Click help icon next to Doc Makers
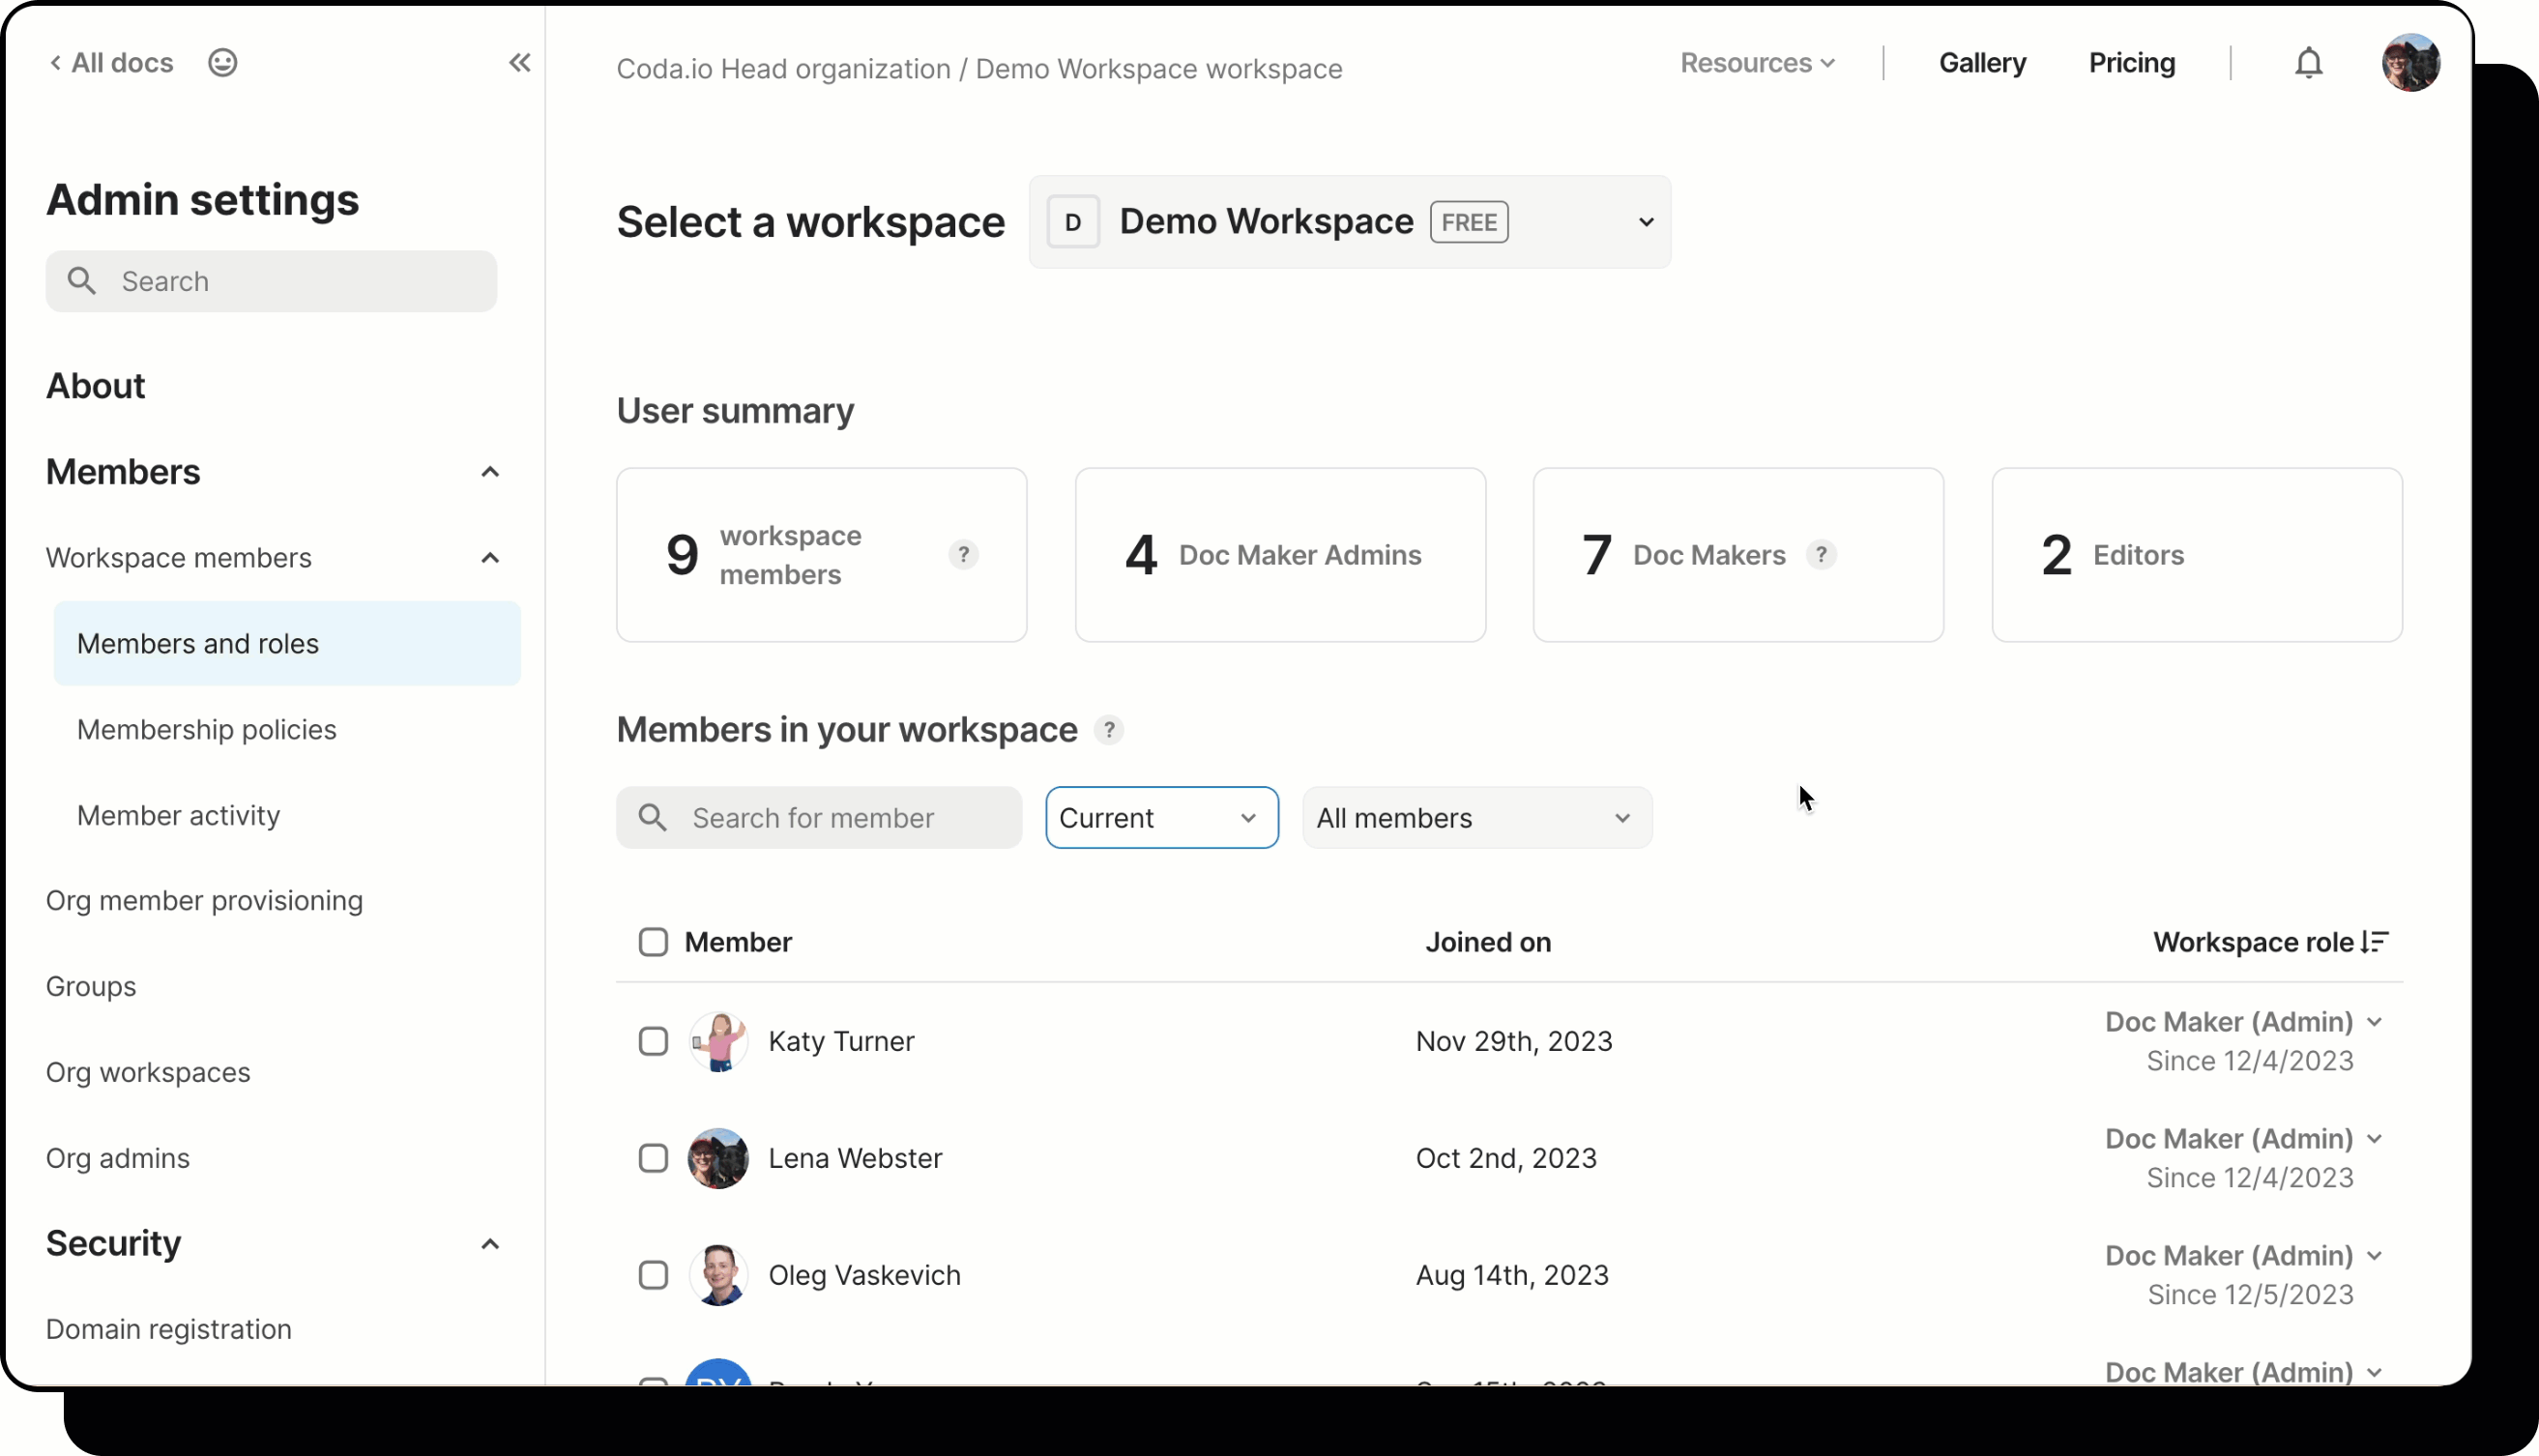Screen dimensions: 2539x1456 click(x=1821, y=554)
